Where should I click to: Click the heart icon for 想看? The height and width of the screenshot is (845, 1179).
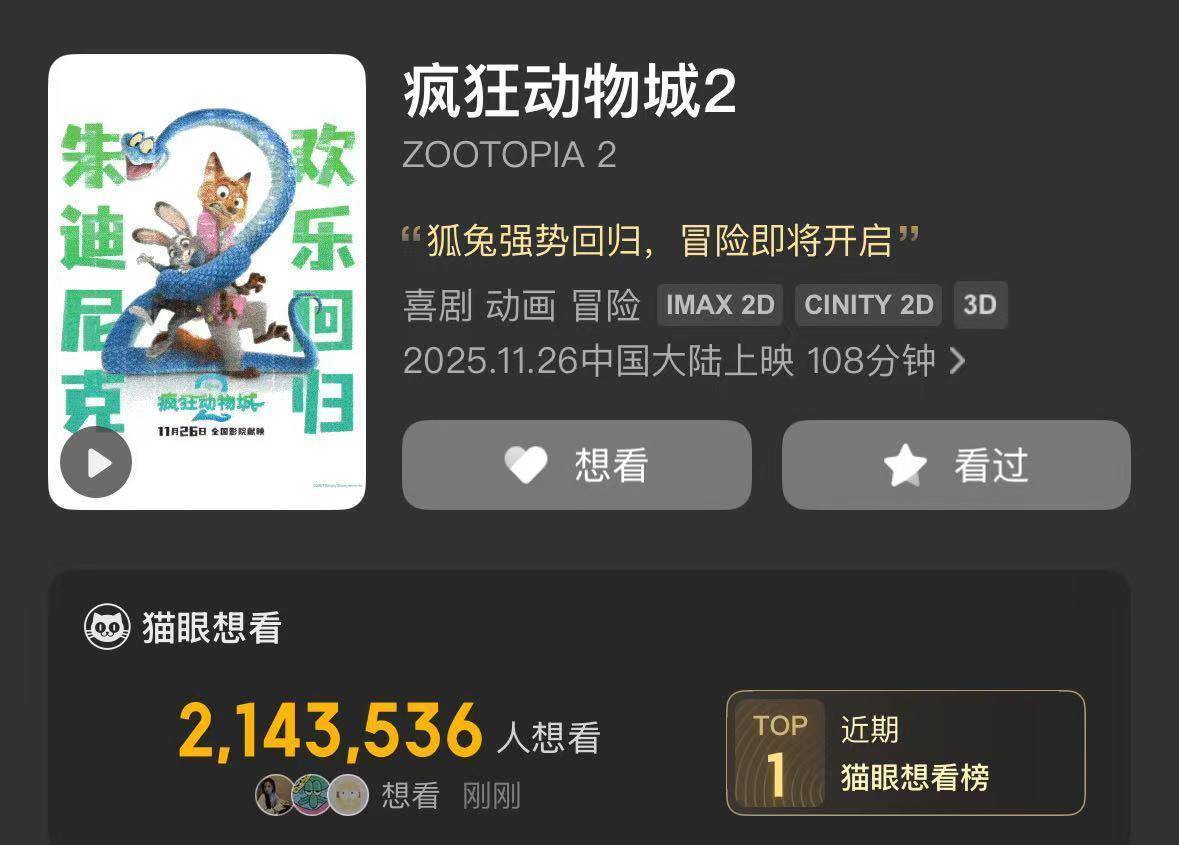click(526, 465)
